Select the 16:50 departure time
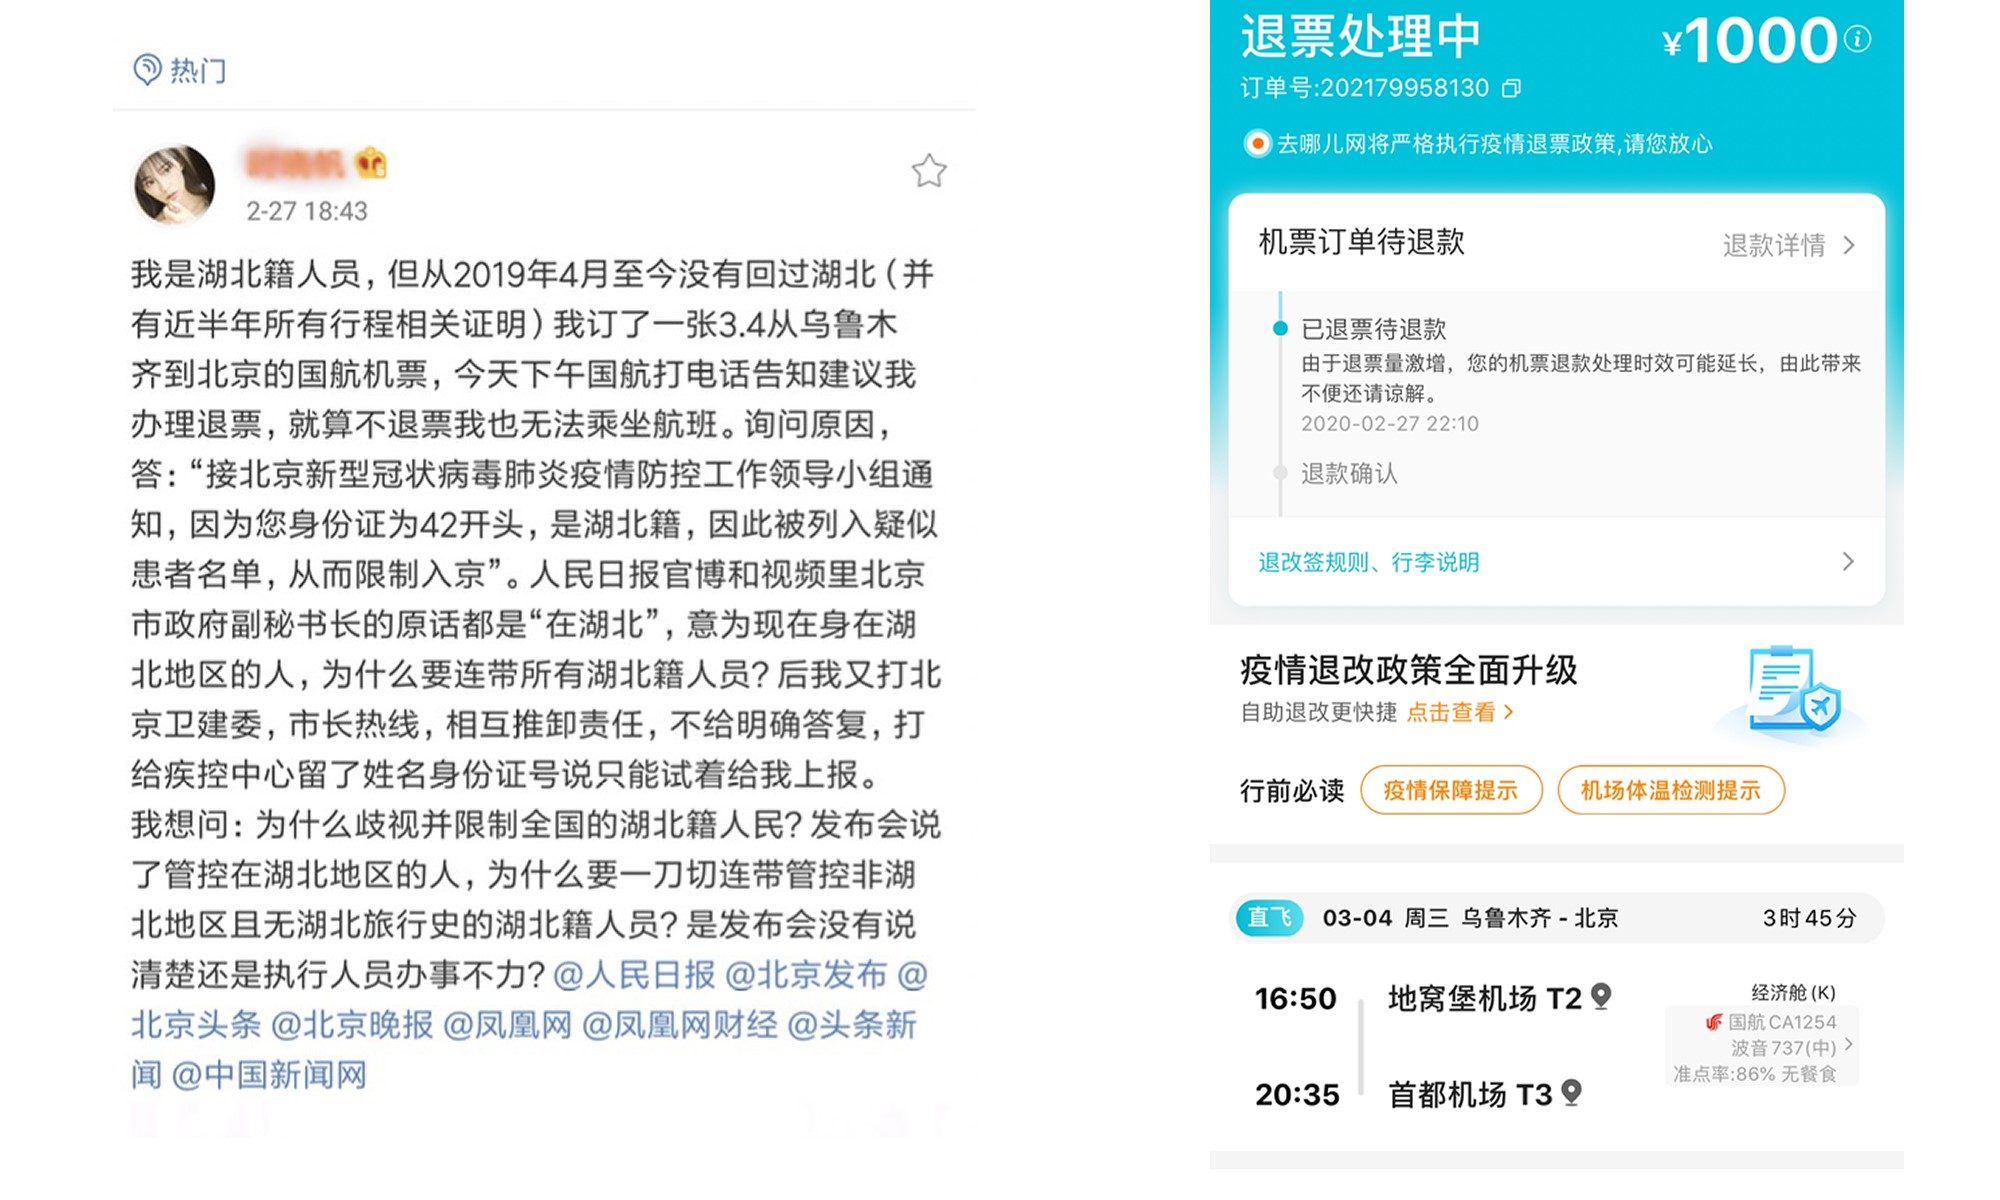2000x1200 pixels. 1296,998
